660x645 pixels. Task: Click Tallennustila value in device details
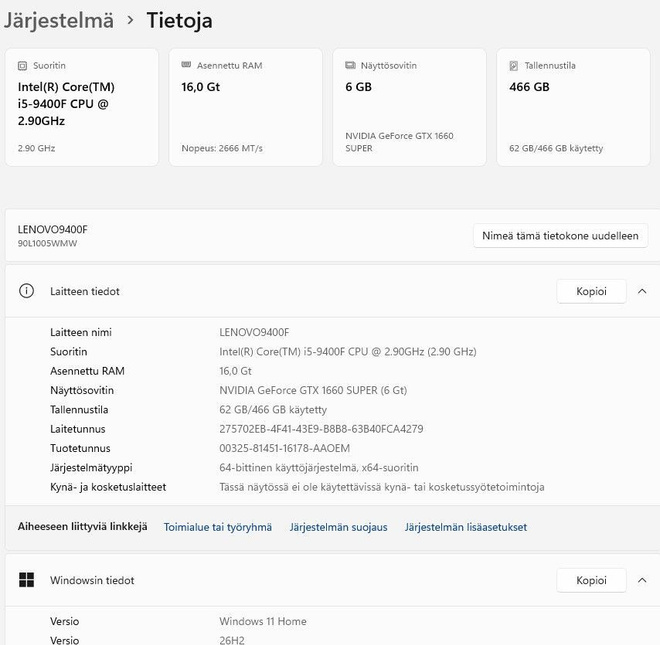[273, 410]
